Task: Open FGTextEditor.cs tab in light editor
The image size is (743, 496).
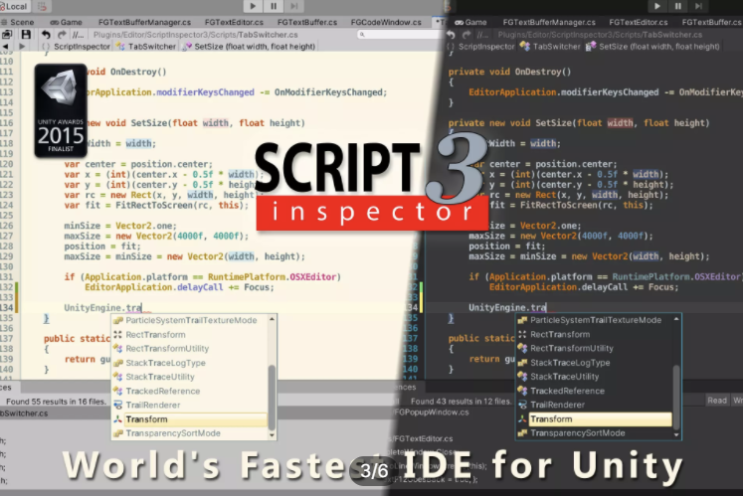Action: 234,22
